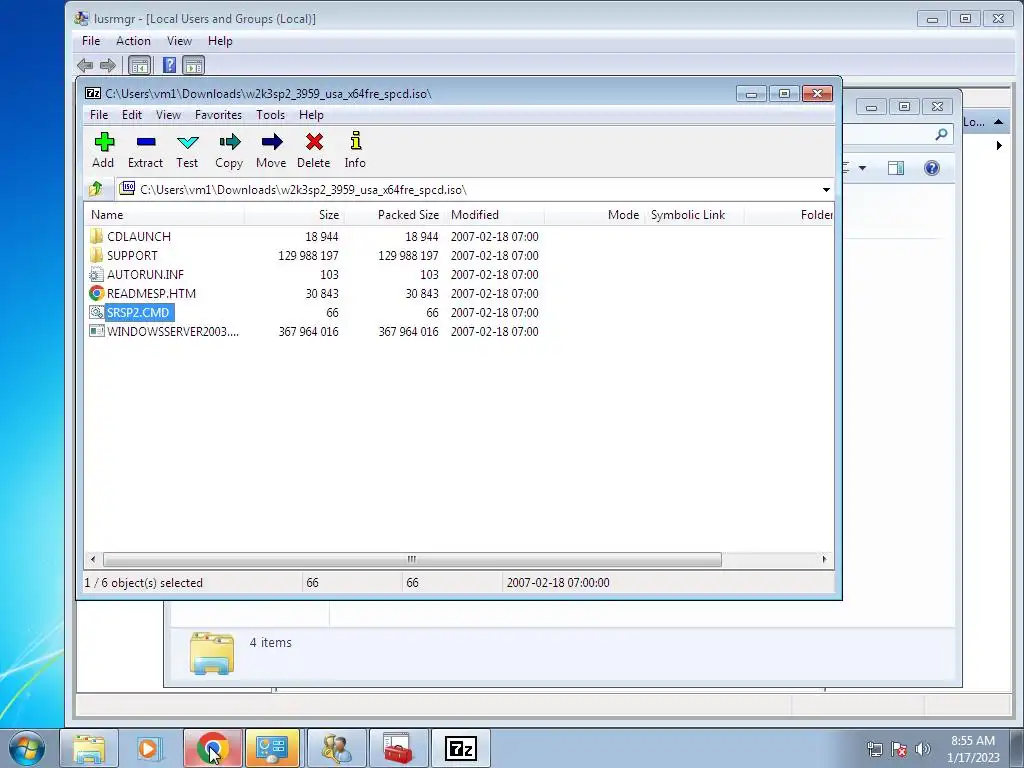Click the WINDOWSSERVER2003 executable icon
This screenshot has height=768, width=1024.
tap(97, 331)
